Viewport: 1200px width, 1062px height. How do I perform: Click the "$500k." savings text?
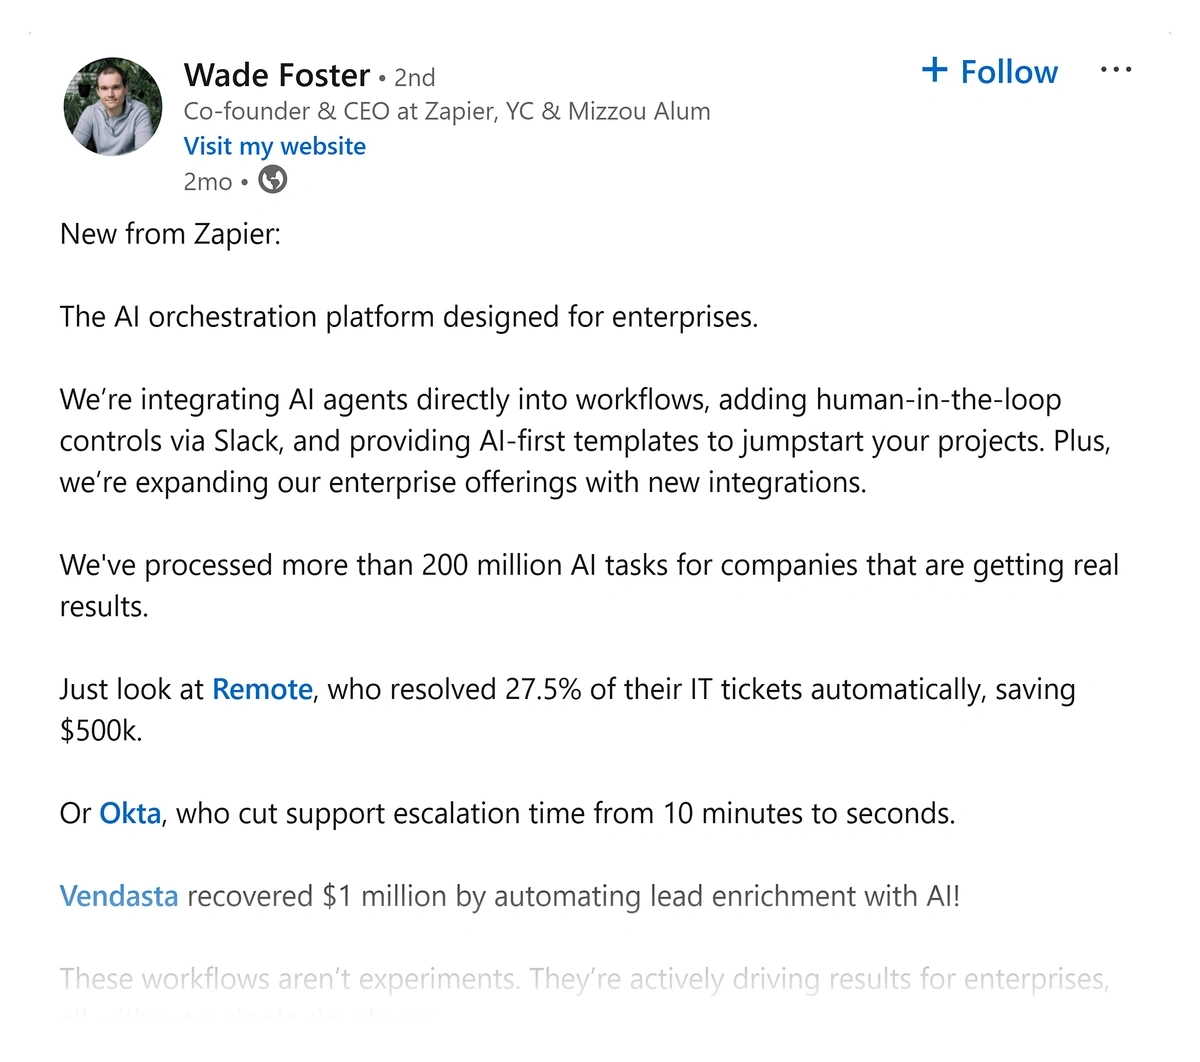tap(101, 731)
